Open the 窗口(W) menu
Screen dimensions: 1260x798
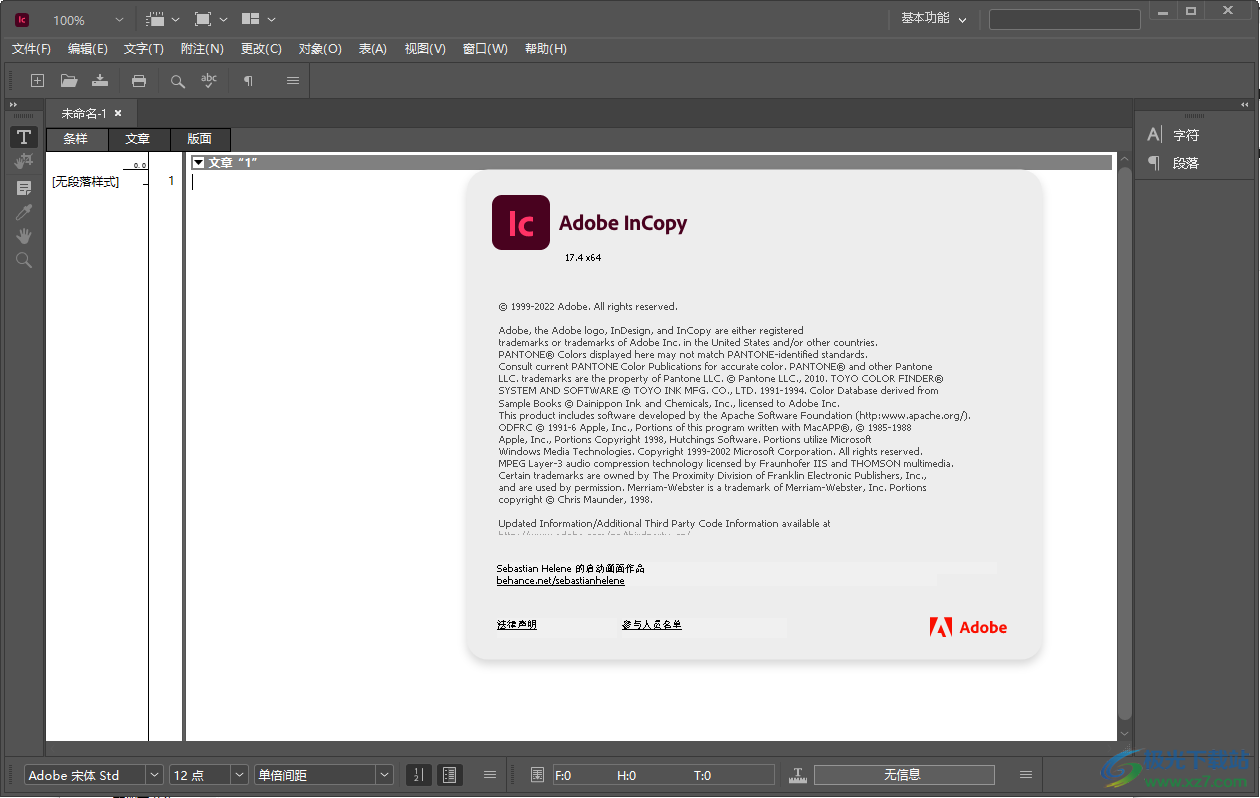click(485, 49)
